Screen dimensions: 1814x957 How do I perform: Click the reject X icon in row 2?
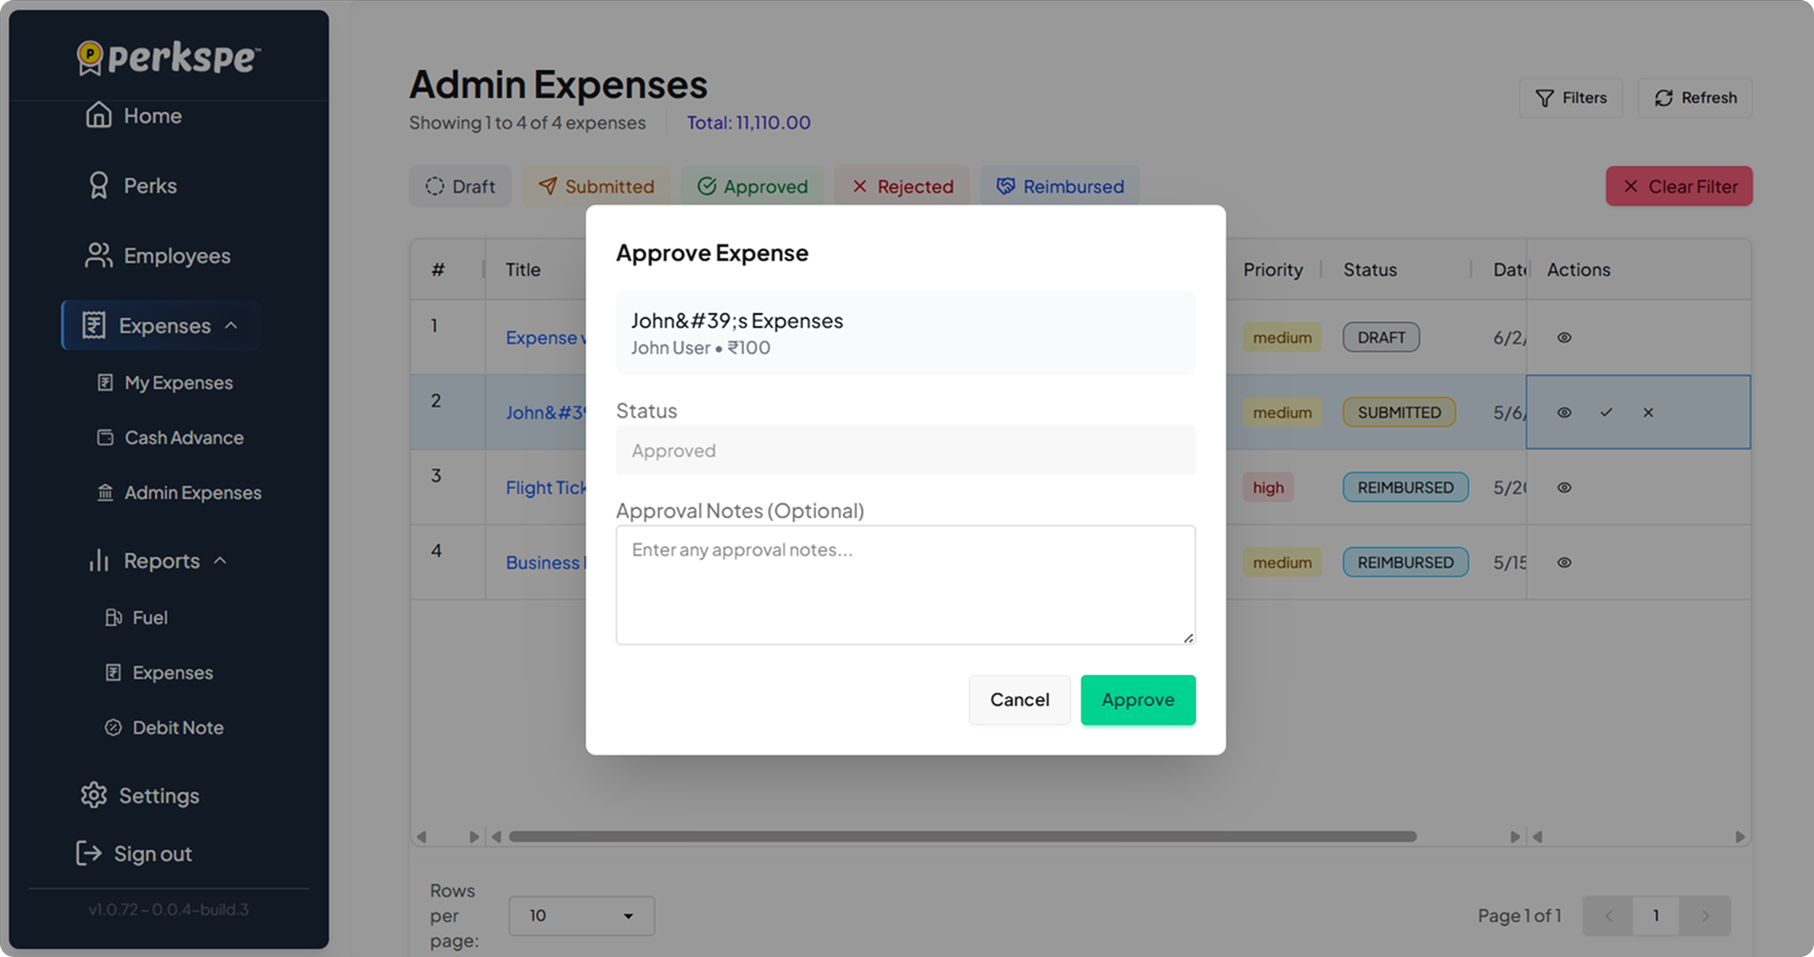[x=1648, y=413]
